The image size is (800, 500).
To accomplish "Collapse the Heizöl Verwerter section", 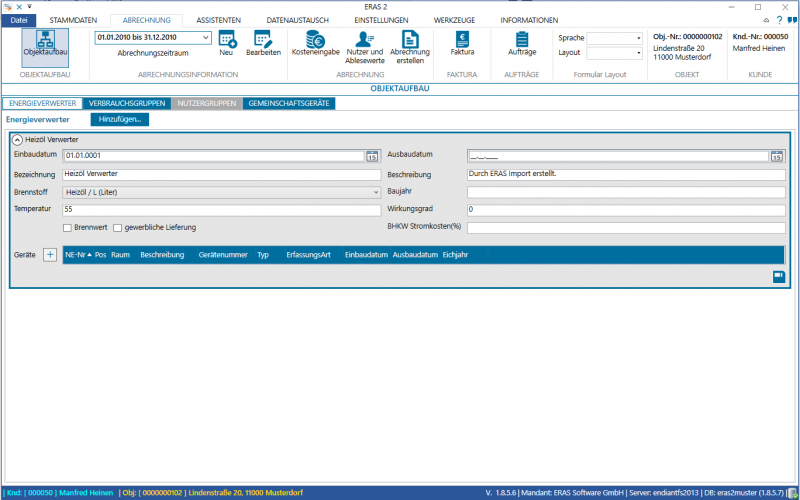I will [17, 139].
